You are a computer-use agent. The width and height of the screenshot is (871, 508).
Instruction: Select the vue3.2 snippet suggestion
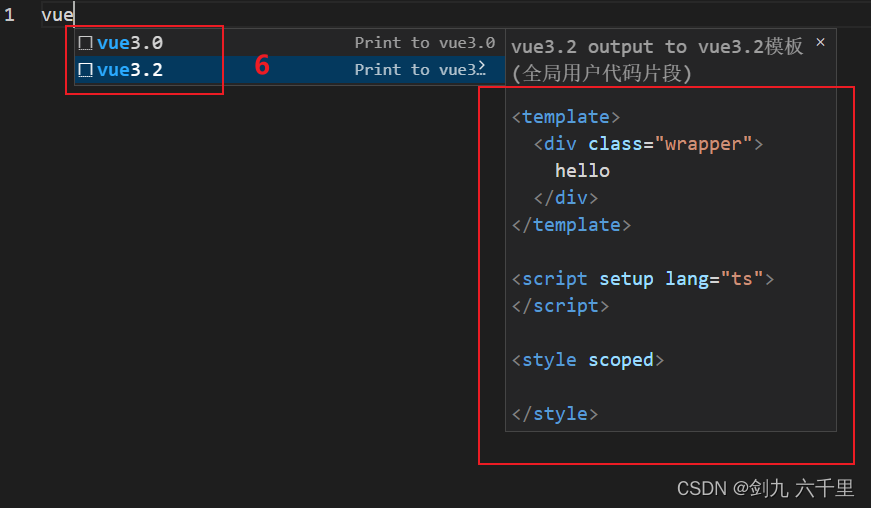point(289,70)
